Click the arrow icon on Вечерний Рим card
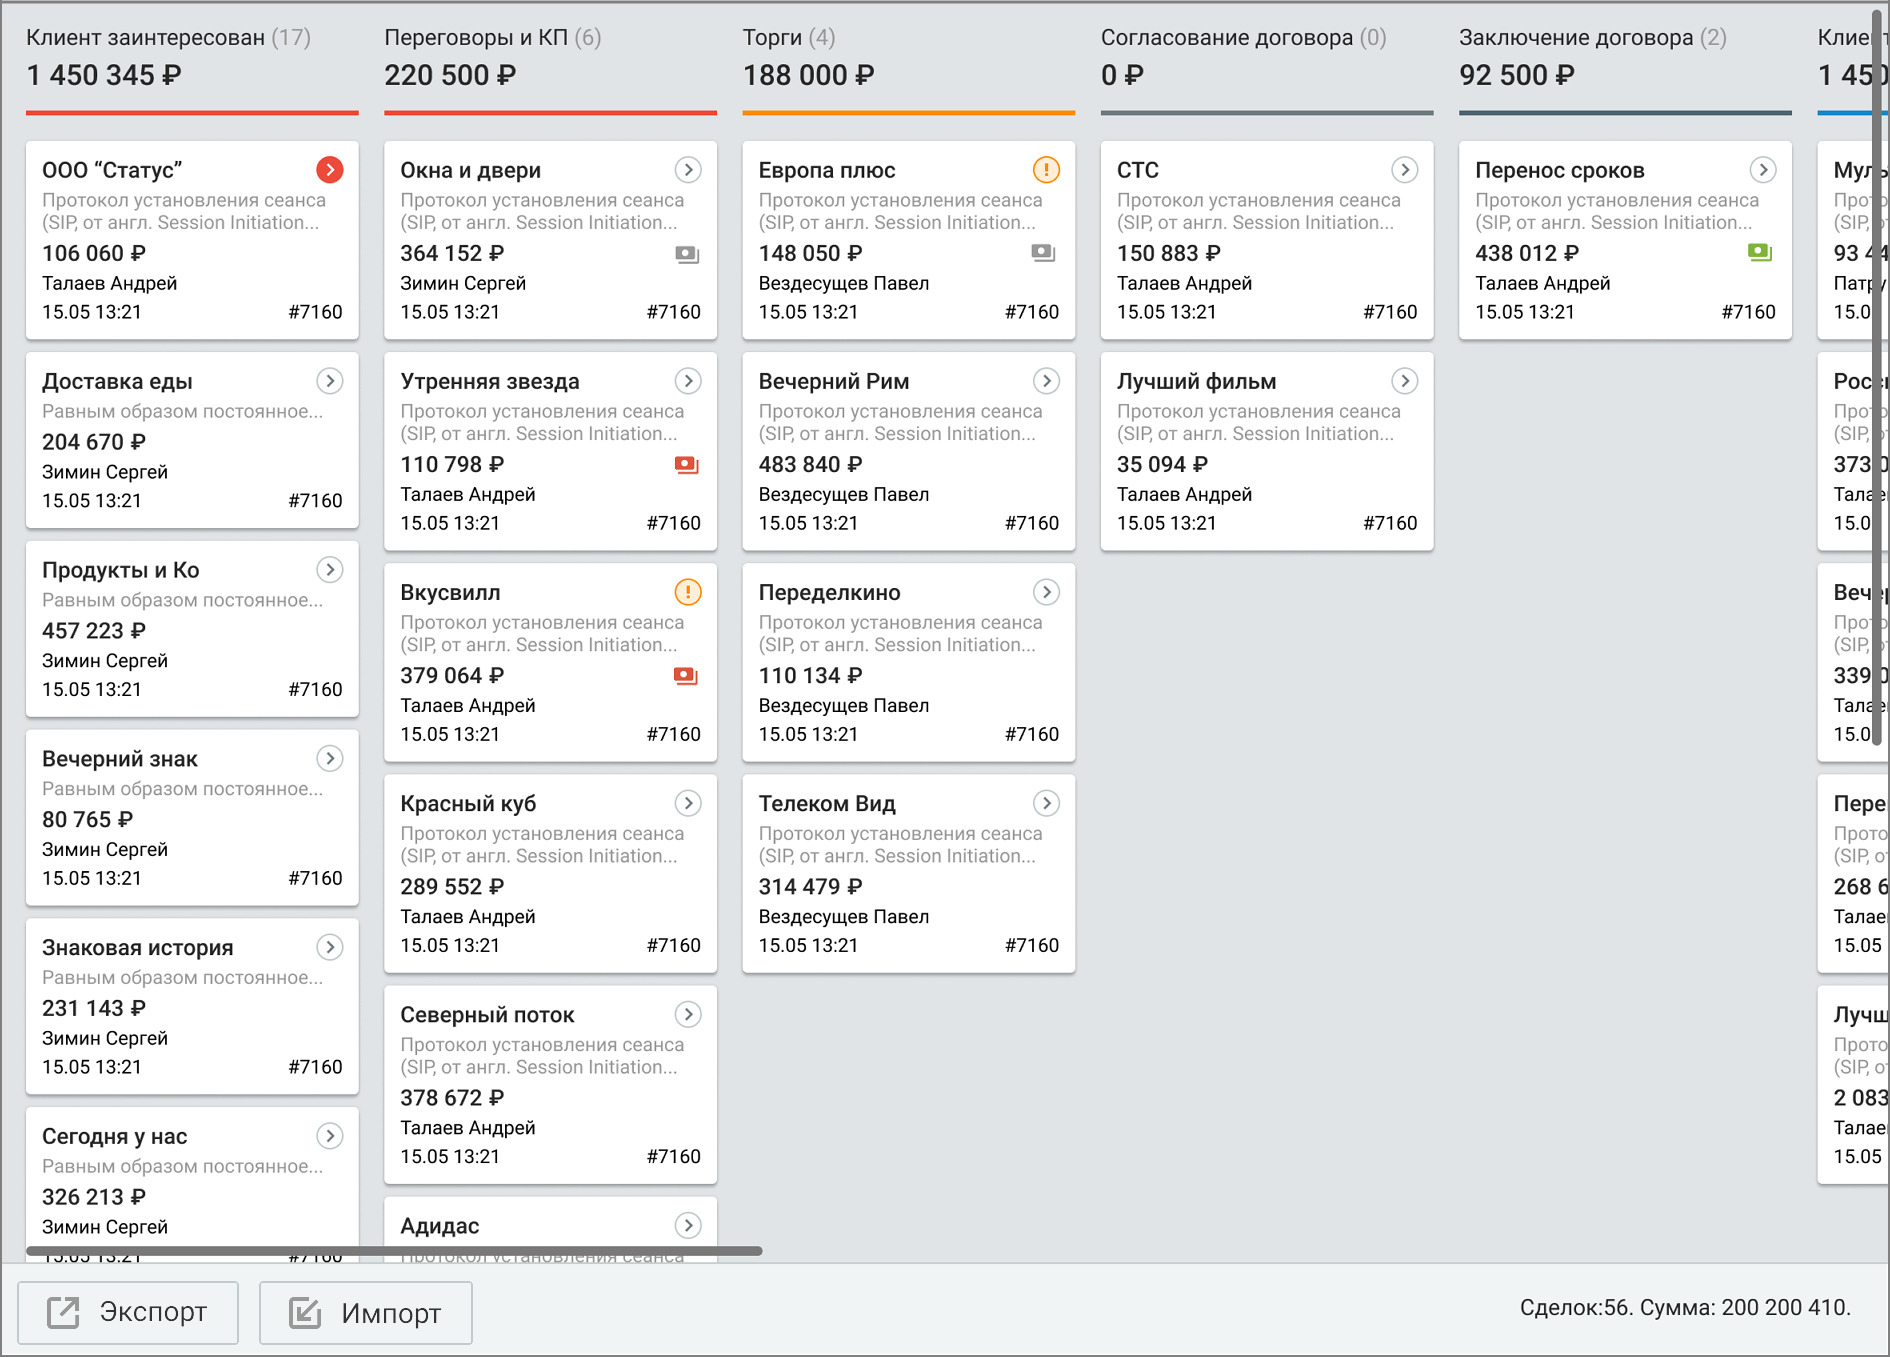Viewport: 1890px width, 1357px height. click(x=1046, y=381)
